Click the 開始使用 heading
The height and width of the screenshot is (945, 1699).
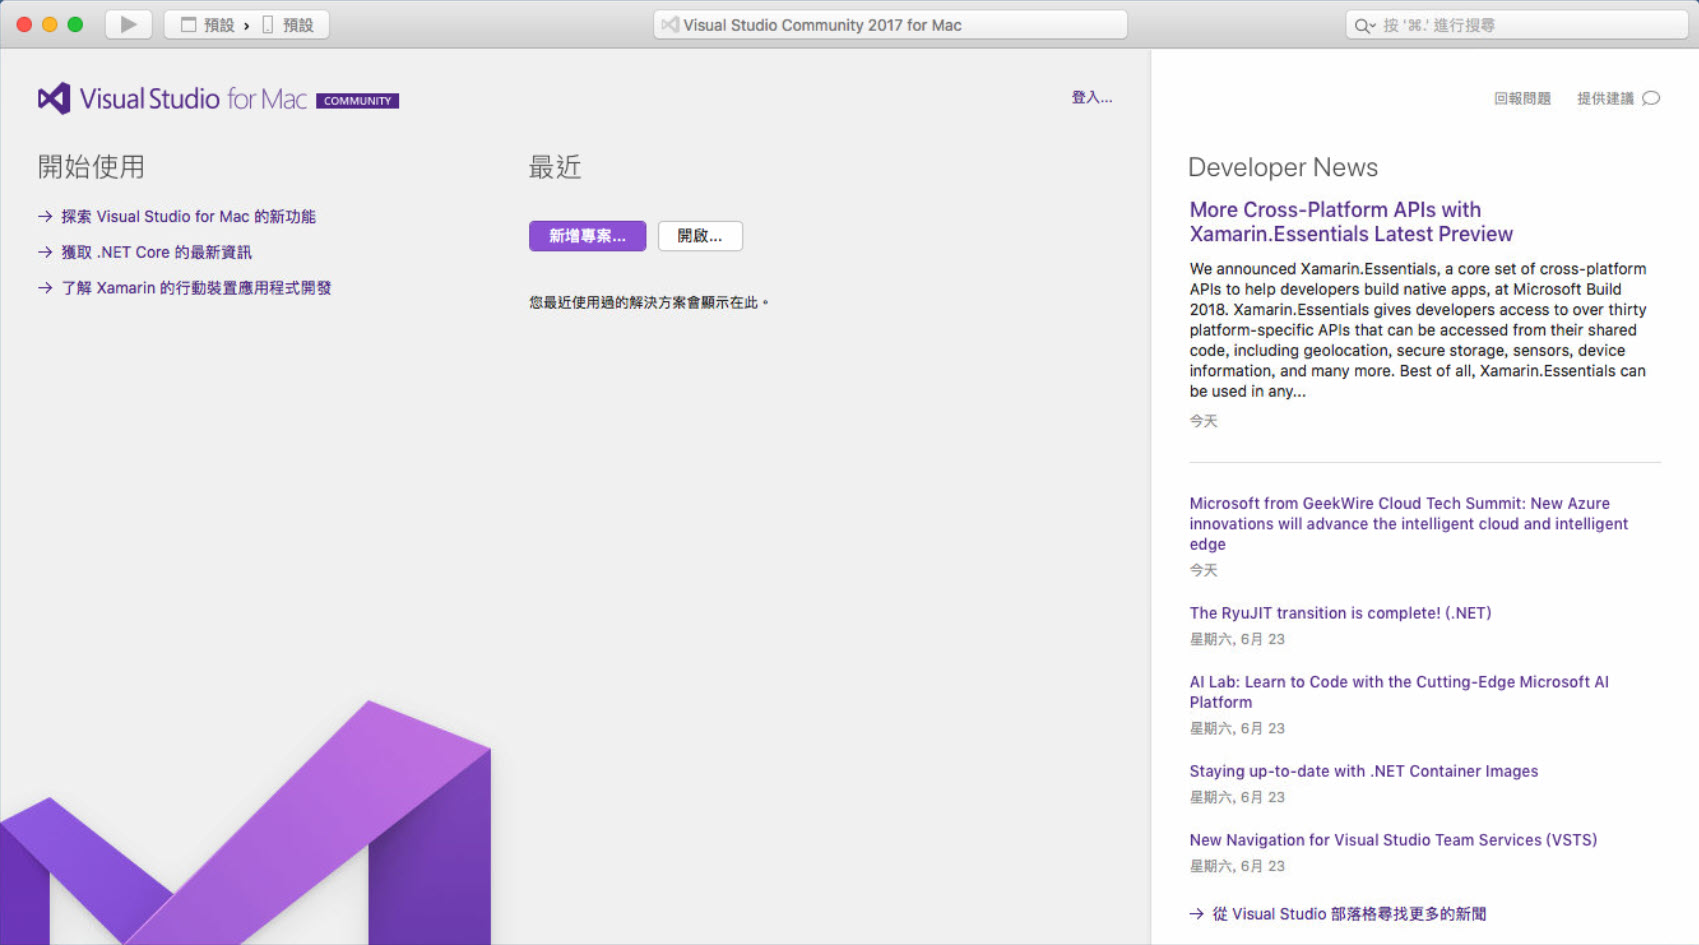pos(91,167)
